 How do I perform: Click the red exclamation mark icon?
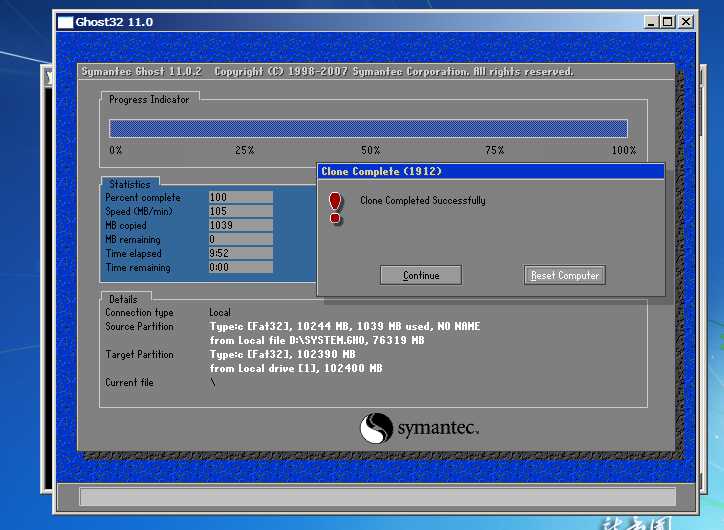click(x=335, y=208)
